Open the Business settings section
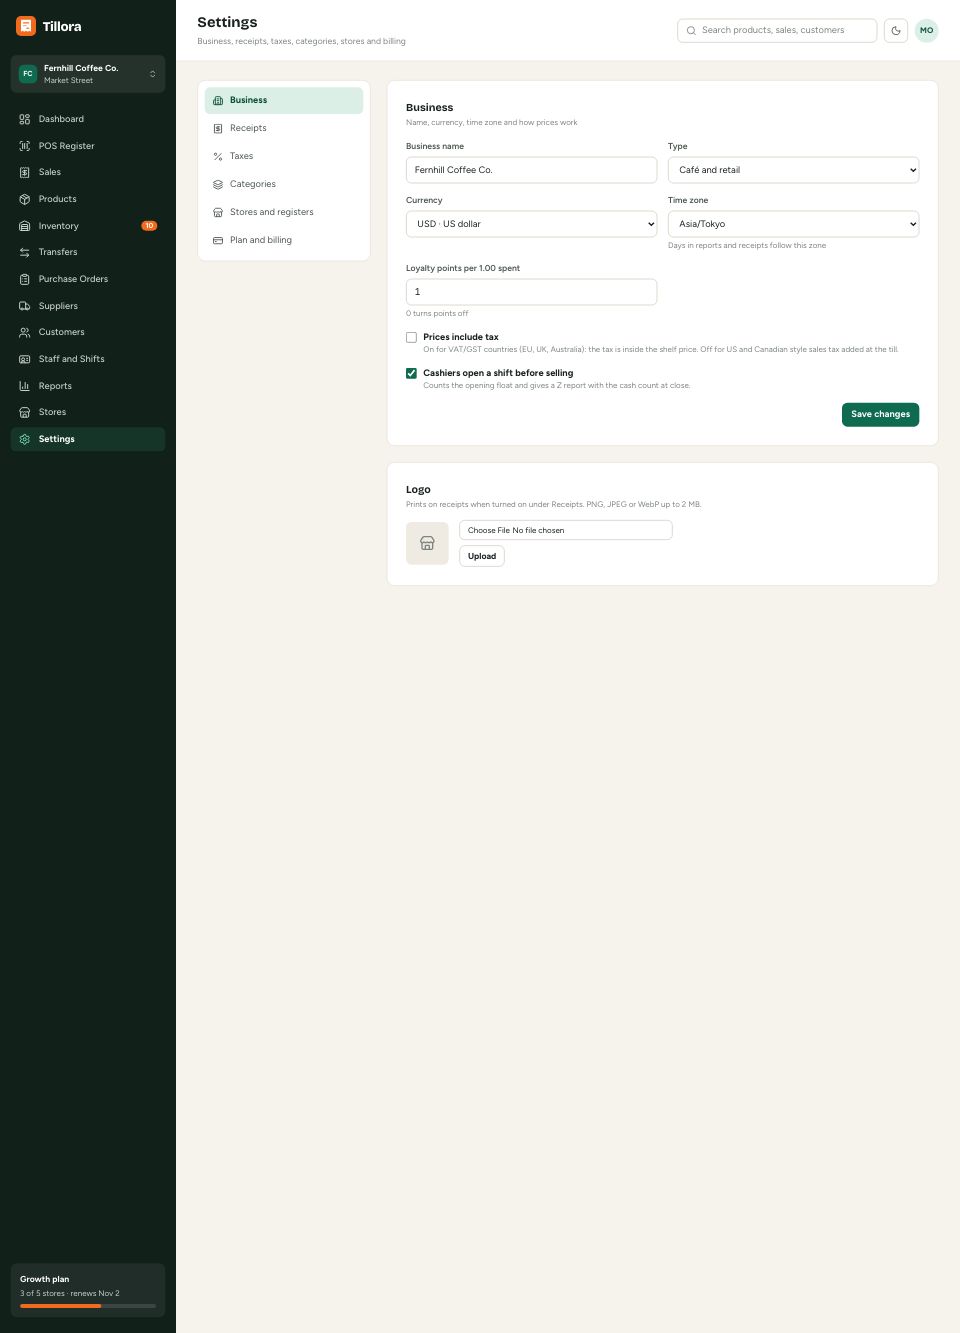 tap(284, 100)
